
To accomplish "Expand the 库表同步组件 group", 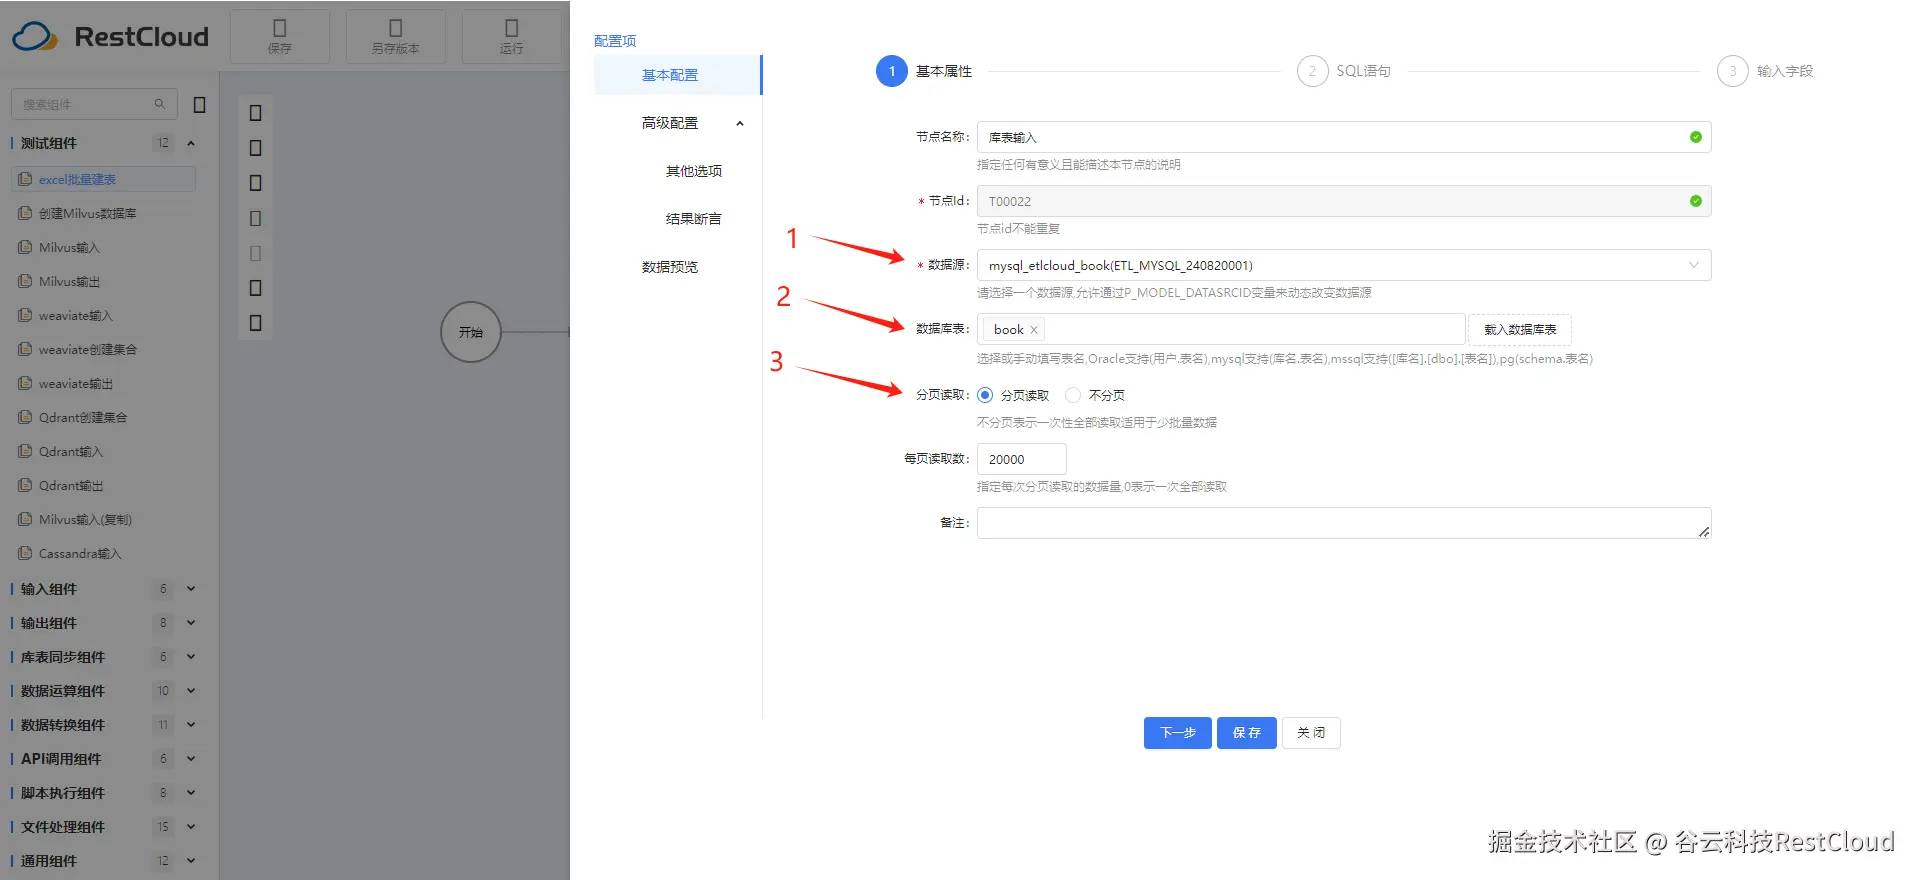I will click(x=191, y=657).
